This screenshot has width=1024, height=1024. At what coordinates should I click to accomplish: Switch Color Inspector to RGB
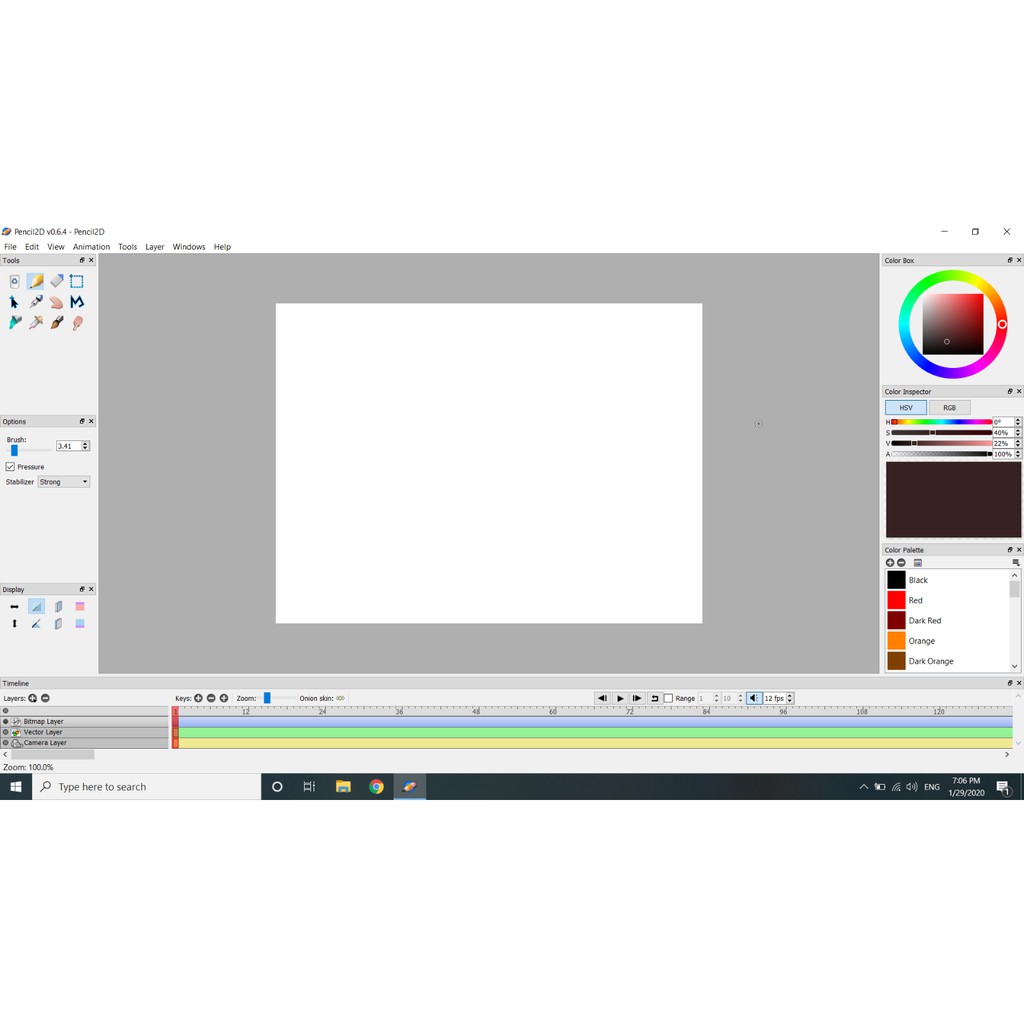pyautogui.click(x=949, y=408)
